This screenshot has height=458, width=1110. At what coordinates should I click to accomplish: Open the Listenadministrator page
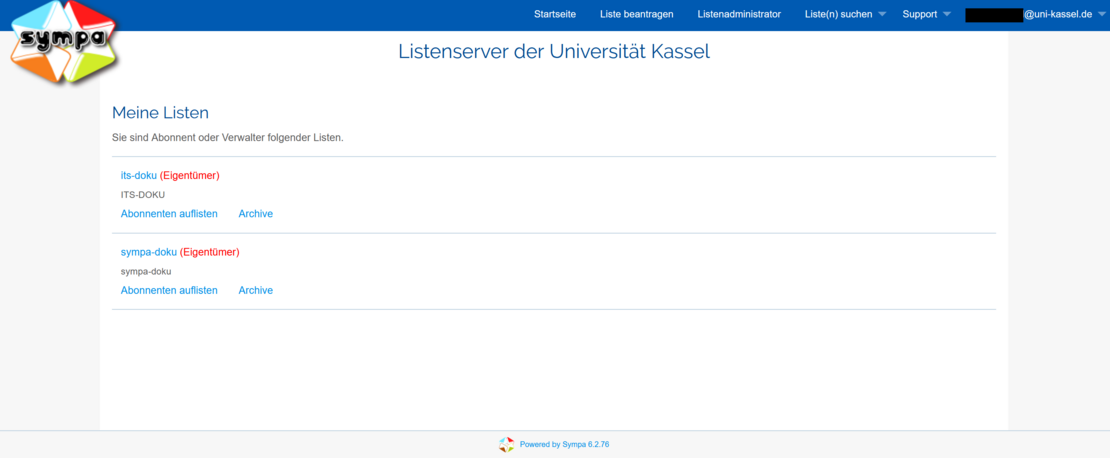[739, 14]
